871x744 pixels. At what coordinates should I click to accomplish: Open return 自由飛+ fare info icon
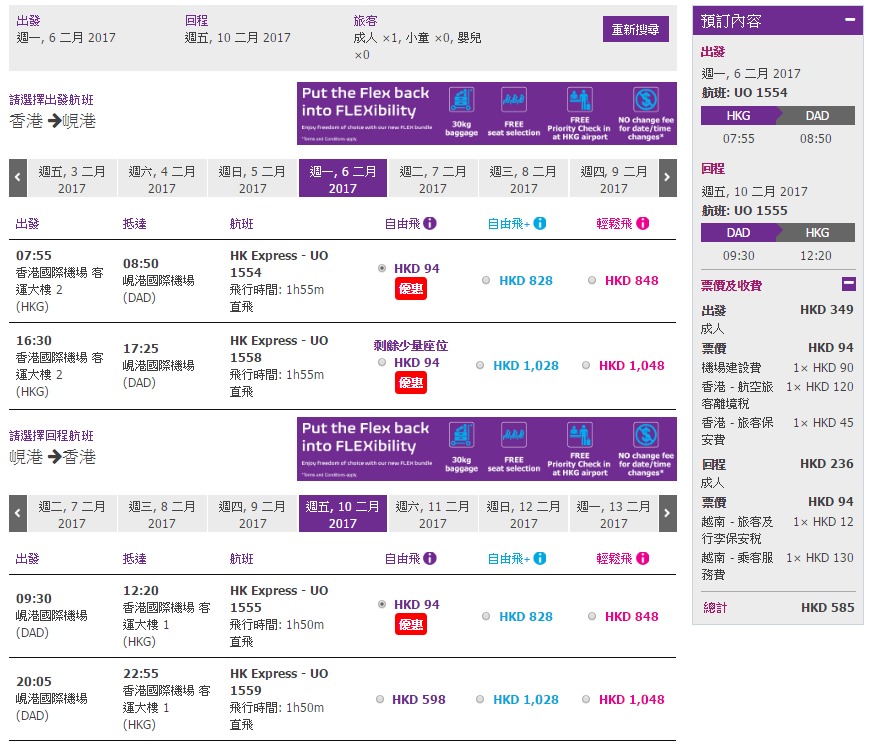[x=540, y=558]
